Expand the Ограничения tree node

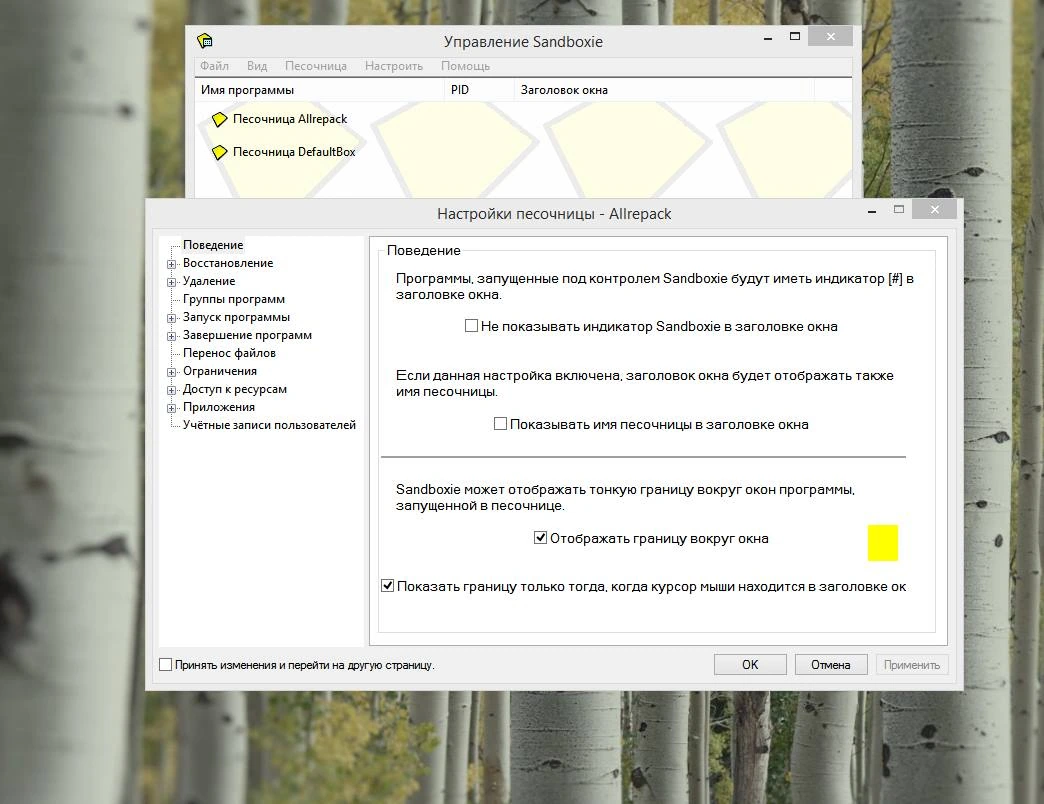pyautogui.click(x=171, y=372)
